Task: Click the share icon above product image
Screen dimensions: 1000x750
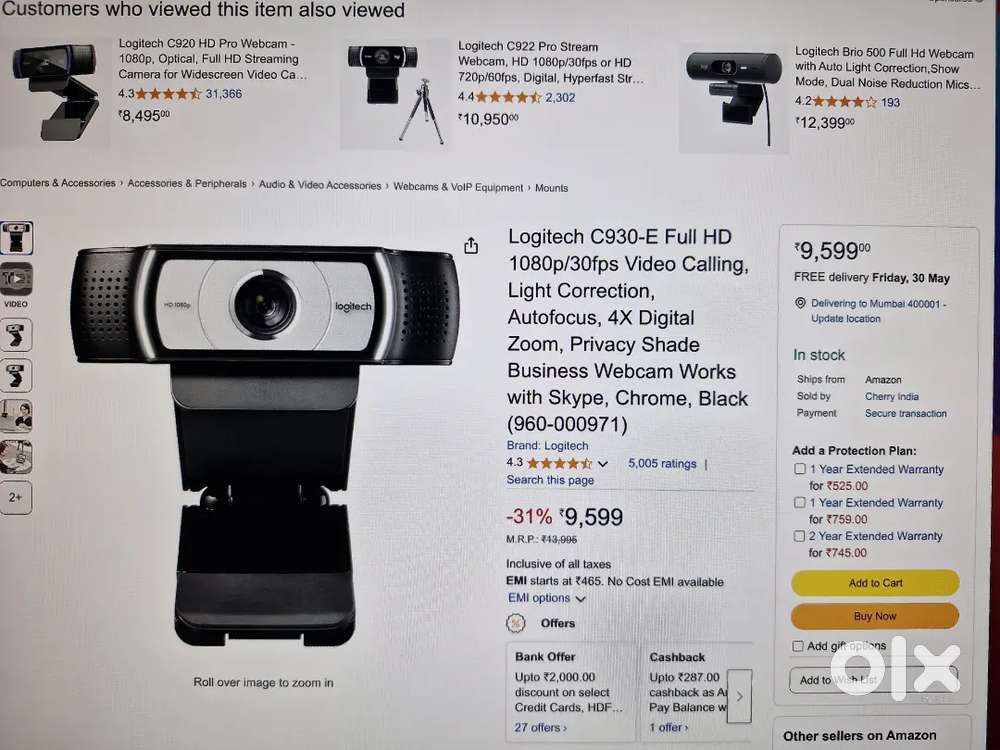Action: 471,246
